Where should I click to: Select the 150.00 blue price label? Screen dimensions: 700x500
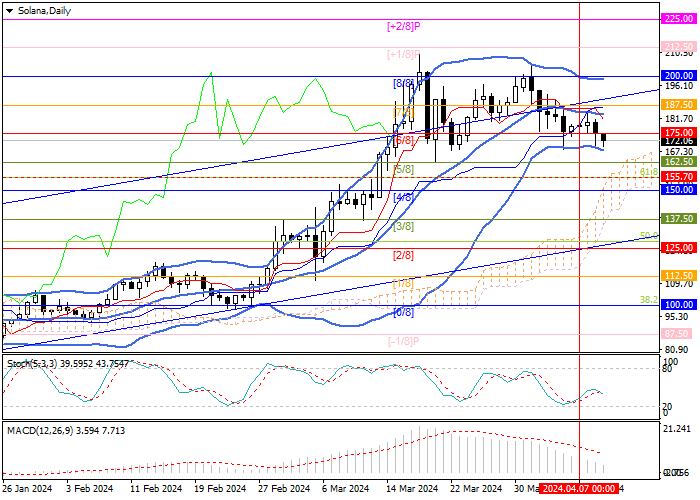click(679, 190)
